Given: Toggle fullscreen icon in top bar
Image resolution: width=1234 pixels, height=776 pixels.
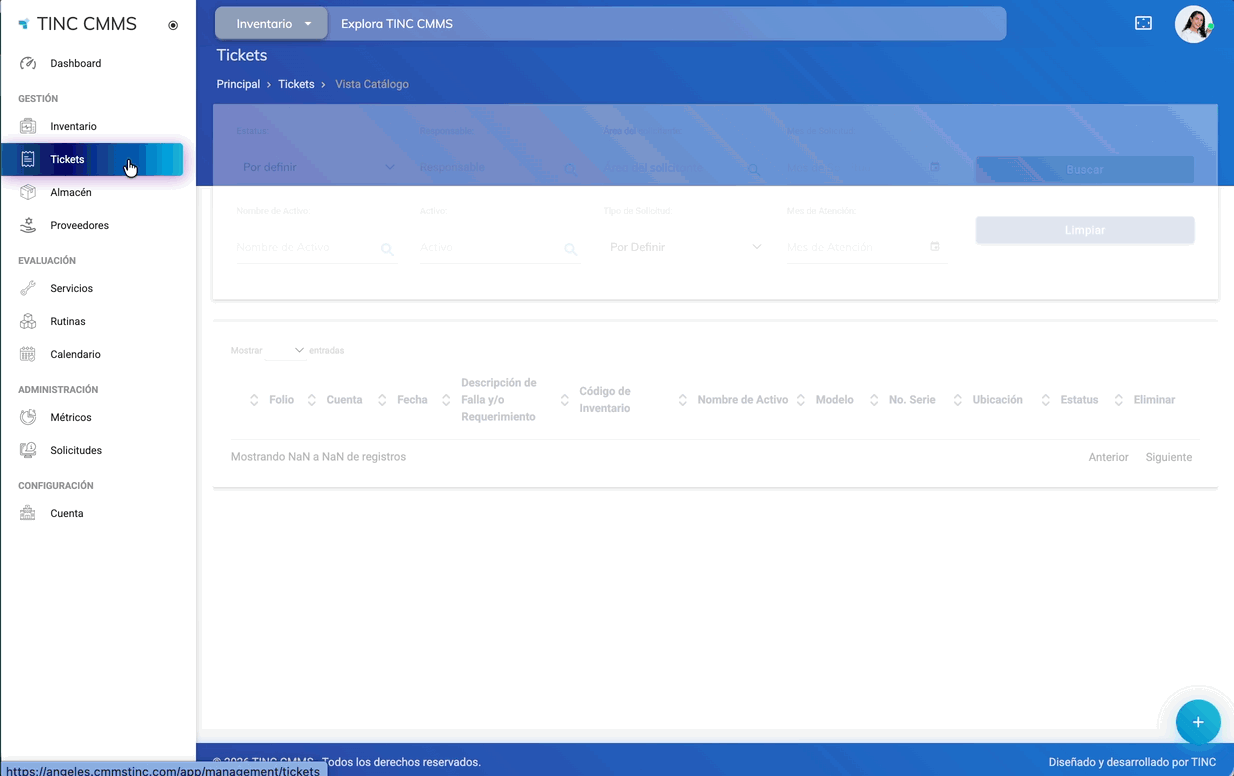Looking at the screenshot, I should (x=1143, y=23).
